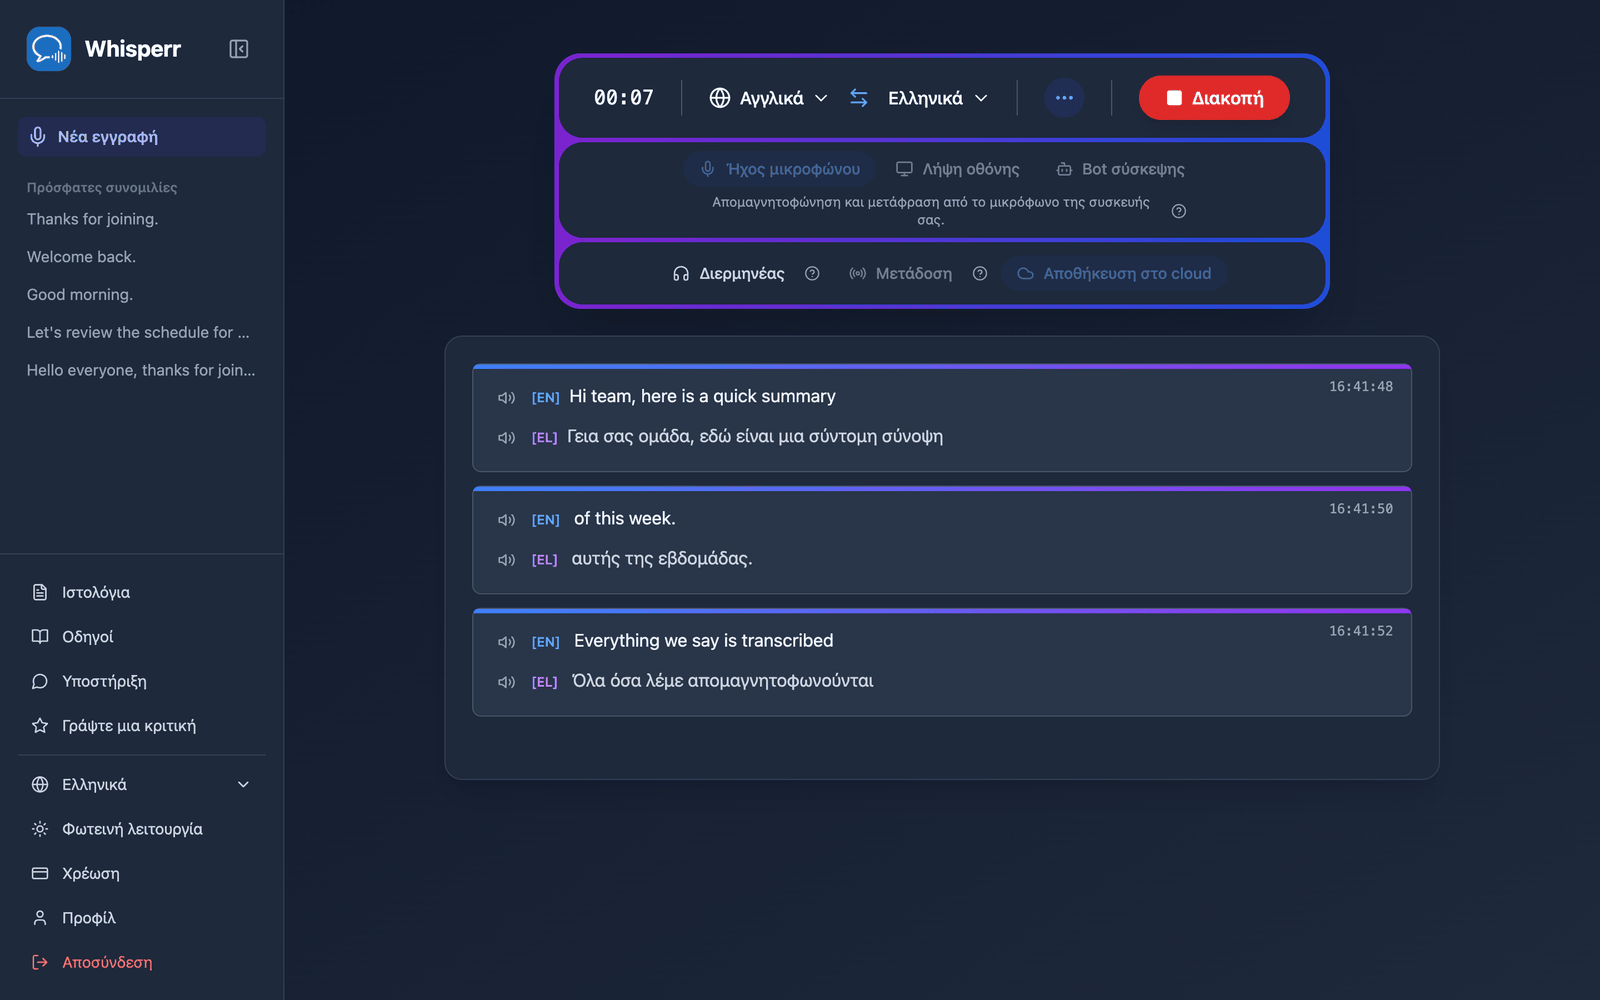Viewport: 1600px width, 1000px height.
Task: Open the three-dot more options menu
Action: [1064, 98]
